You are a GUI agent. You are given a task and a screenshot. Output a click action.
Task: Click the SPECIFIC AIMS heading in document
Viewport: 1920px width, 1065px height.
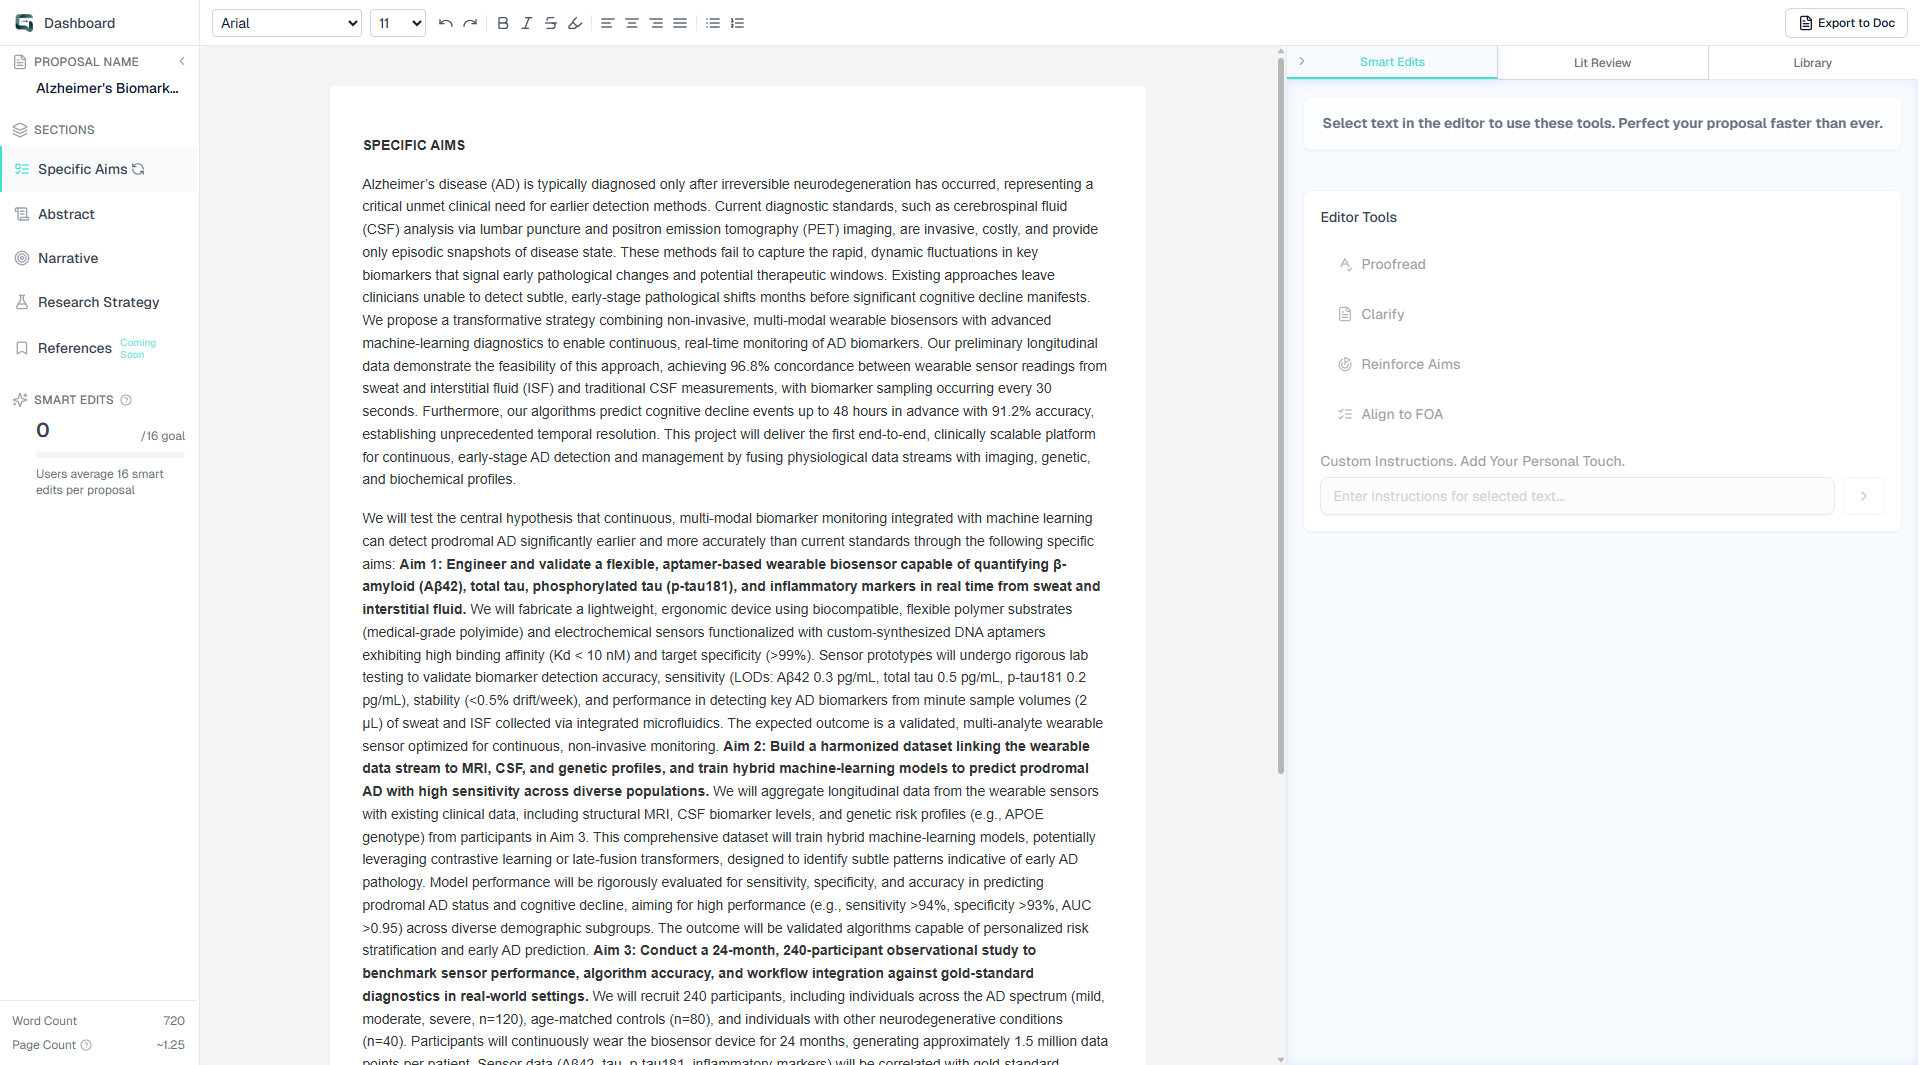click(x=414, y=145)
